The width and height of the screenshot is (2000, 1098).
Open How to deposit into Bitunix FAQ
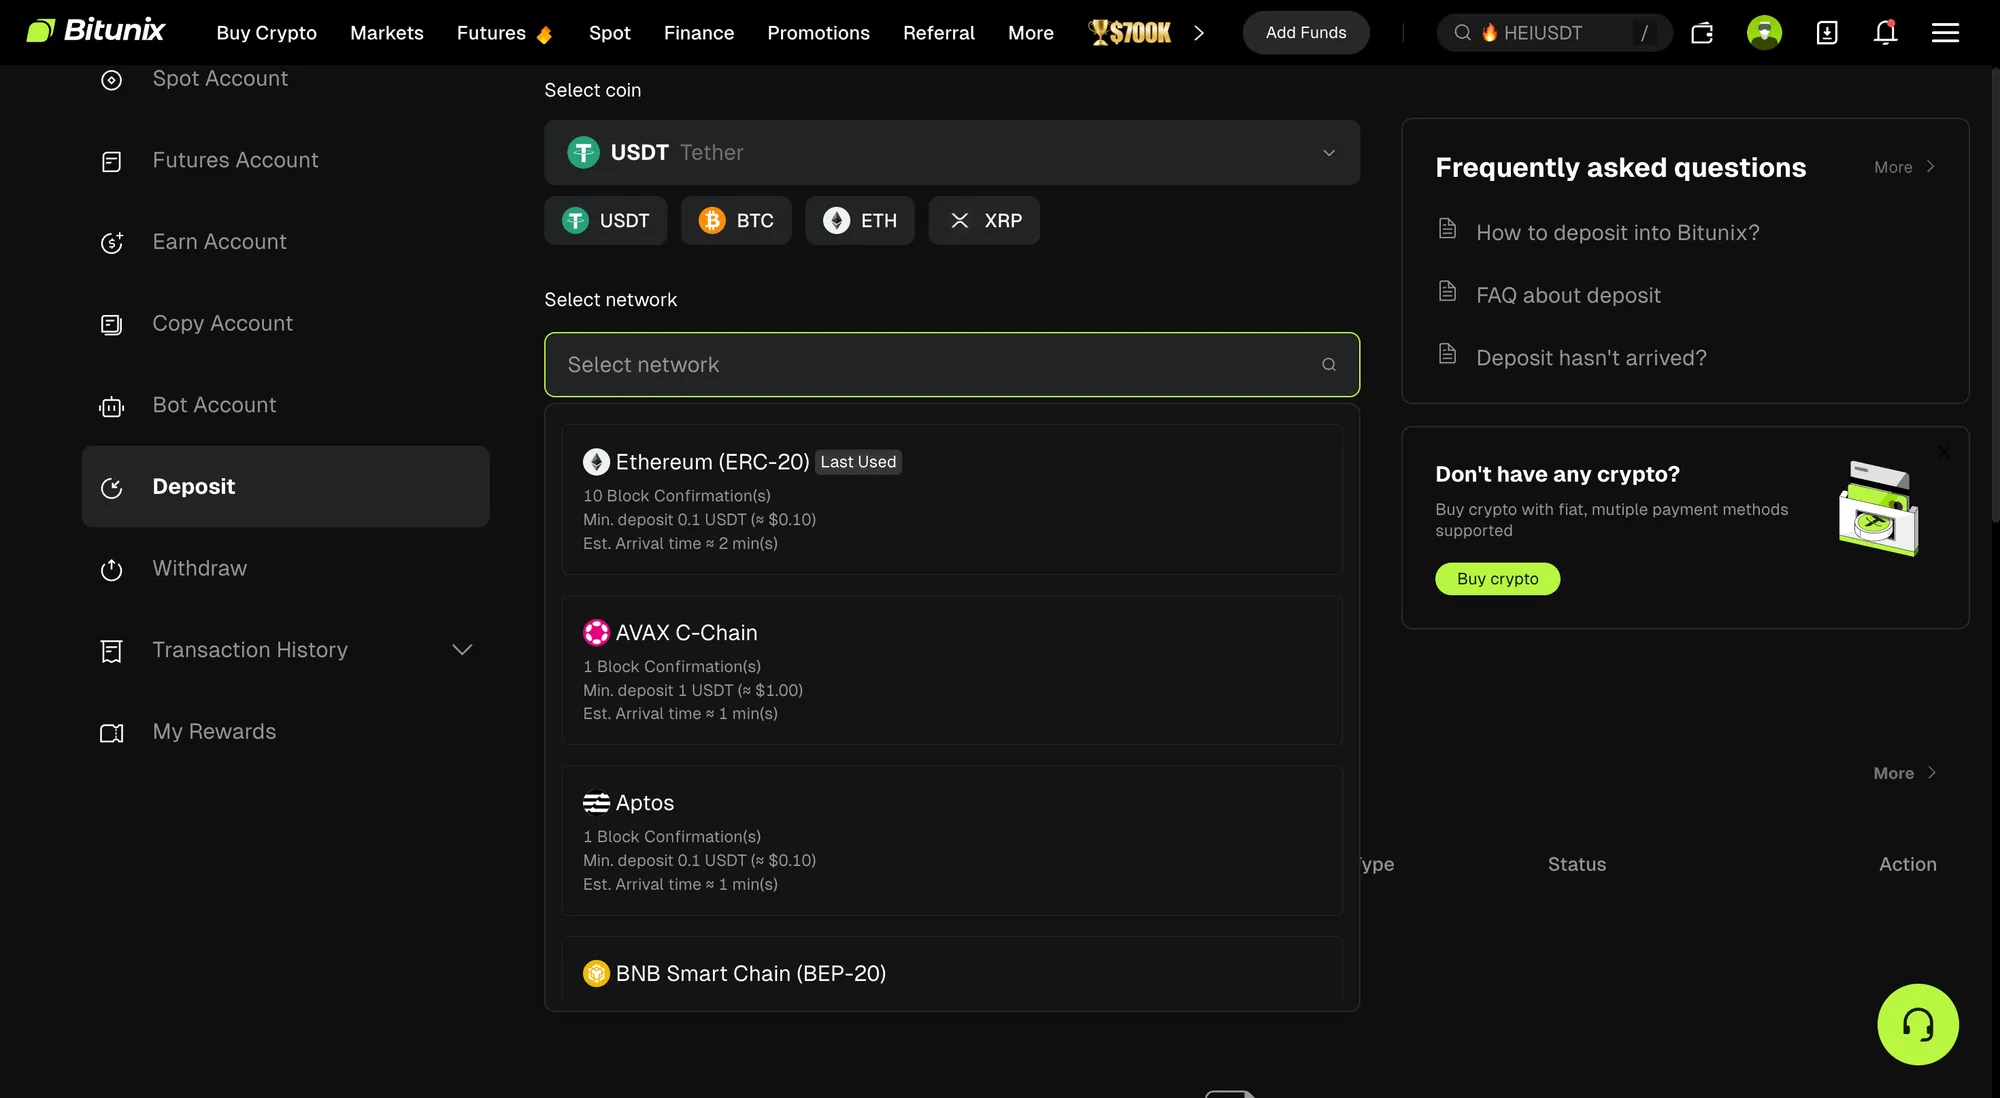[x=1617, y=233]
